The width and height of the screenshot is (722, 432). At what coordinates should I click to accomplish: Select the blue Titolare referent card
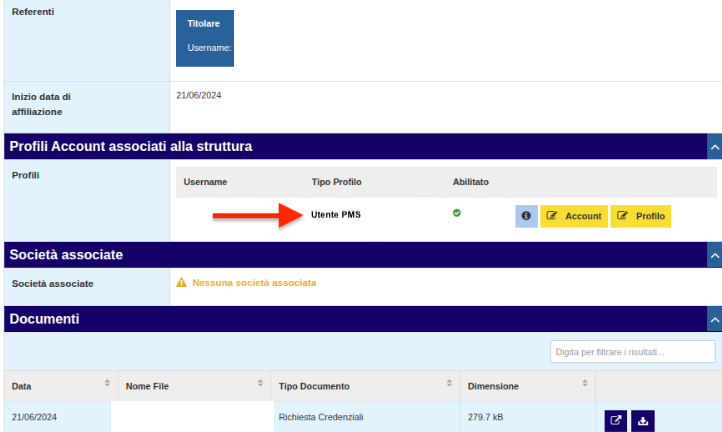[205, 38]
